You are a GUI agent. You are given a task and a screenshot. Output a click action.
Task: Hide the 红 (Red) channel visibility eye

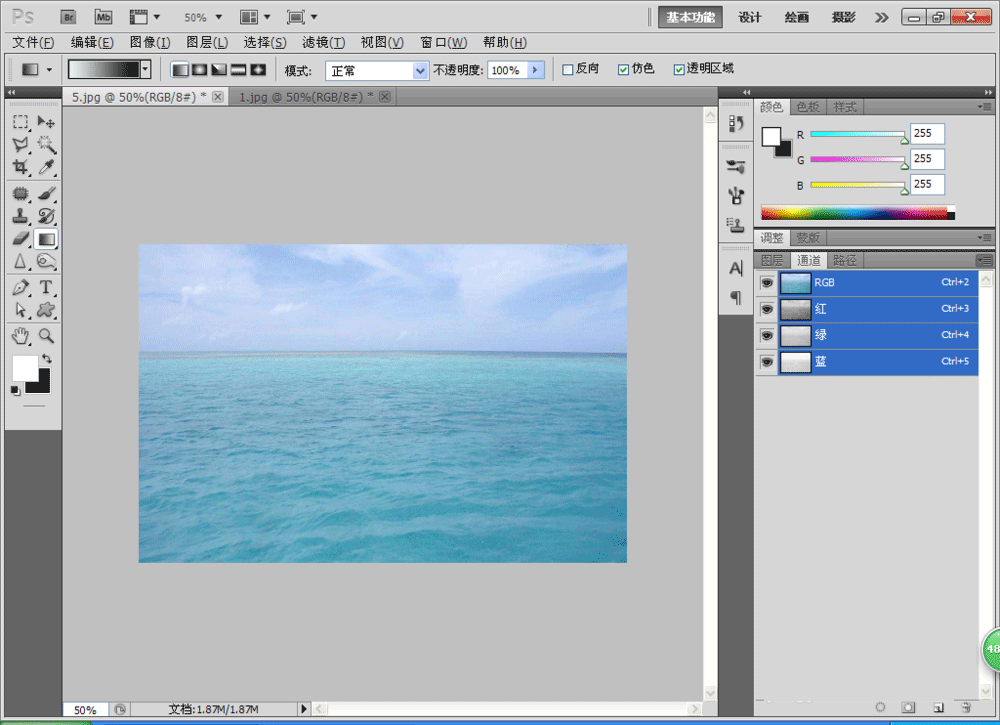coord(767,309)
